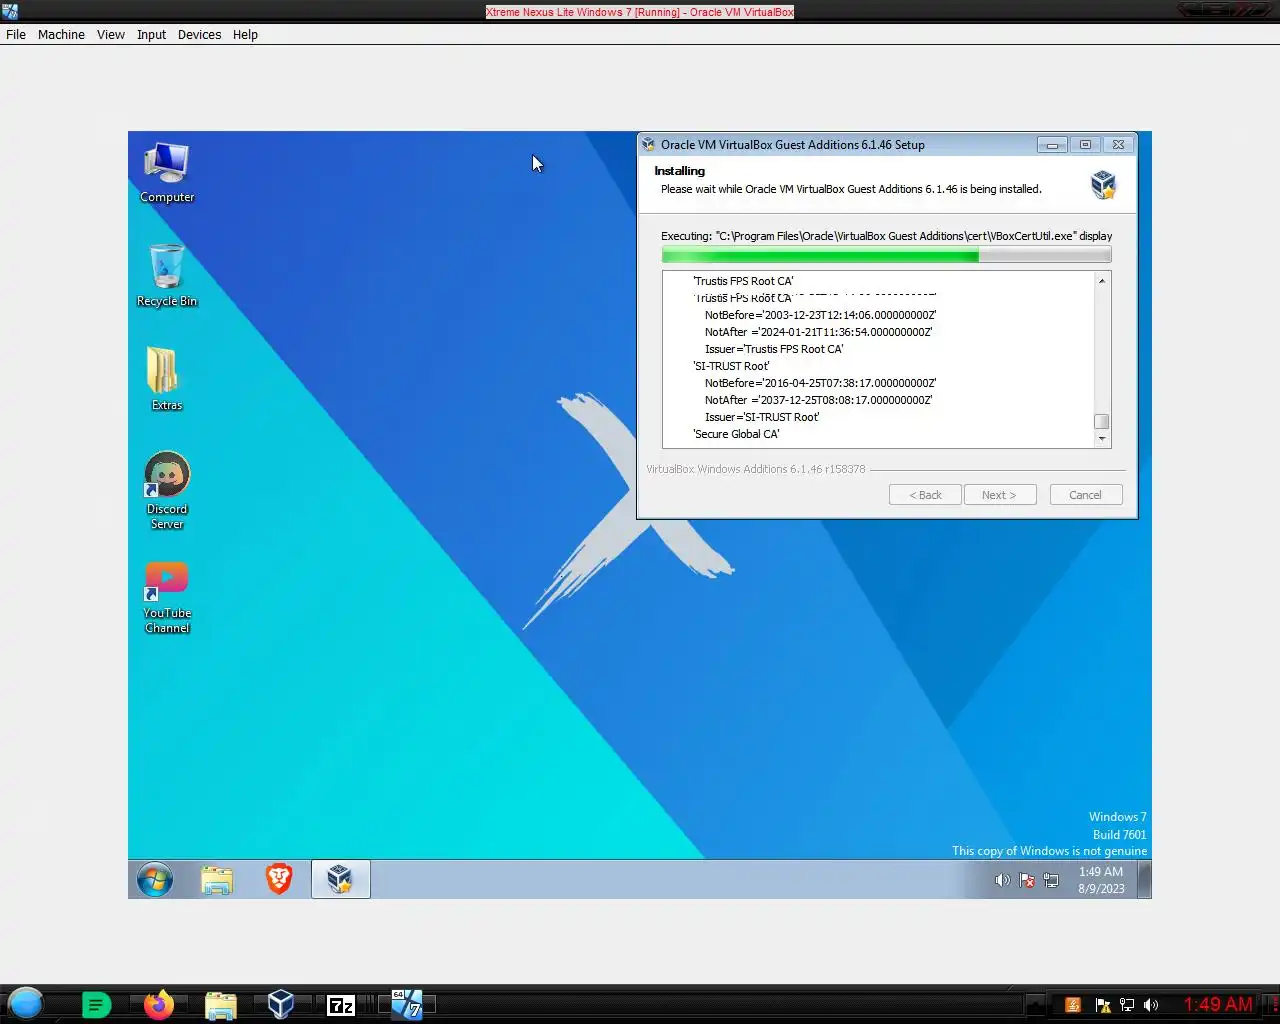Select log line 'SI-TRUST Root'
The width and height of the screenshot is (1280, 1024).
click(731, 366)
